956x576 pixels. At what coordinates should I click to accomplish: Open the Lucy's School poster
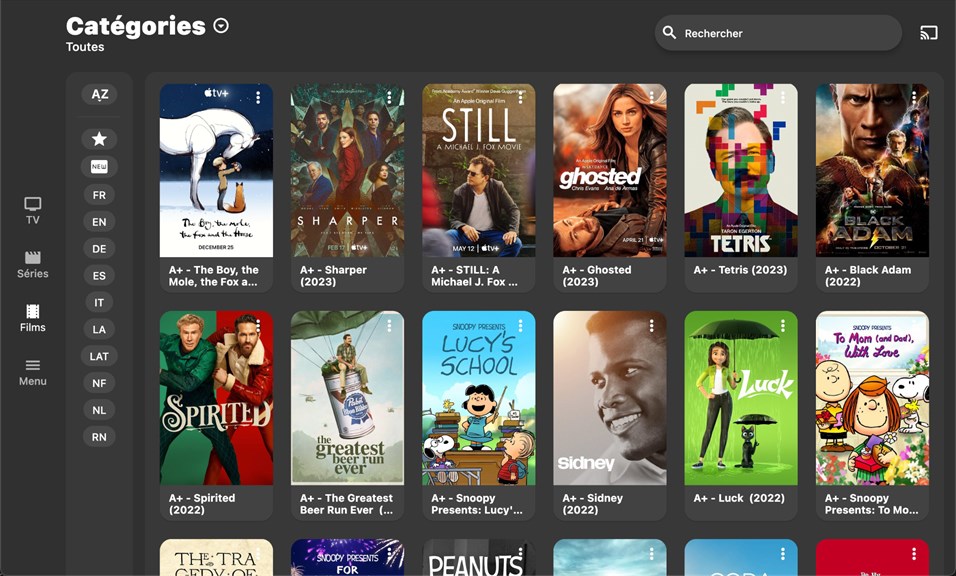click(479, 398)
